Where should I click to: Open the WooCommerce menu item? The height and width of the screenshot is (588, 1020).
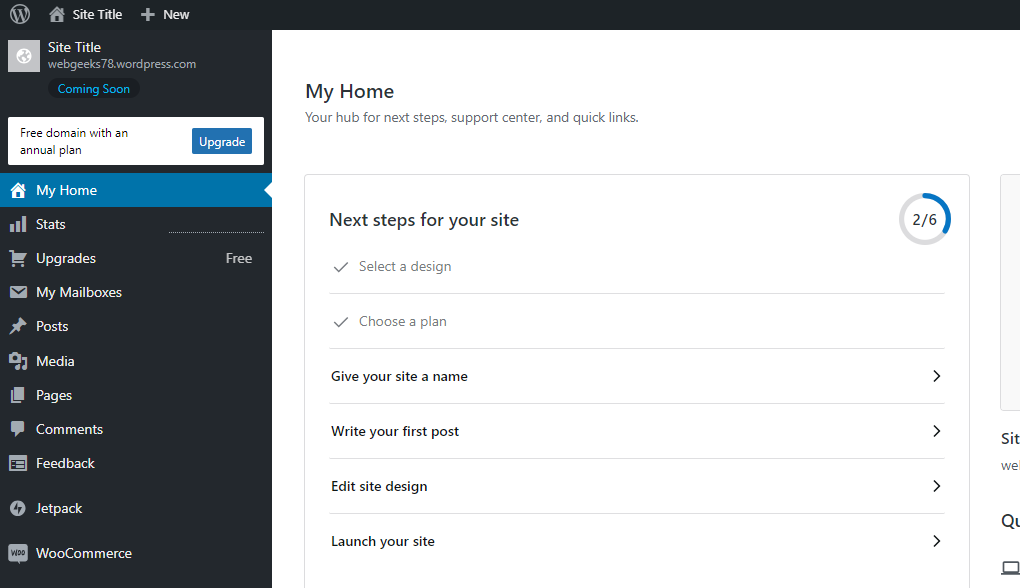pos(136,554)
